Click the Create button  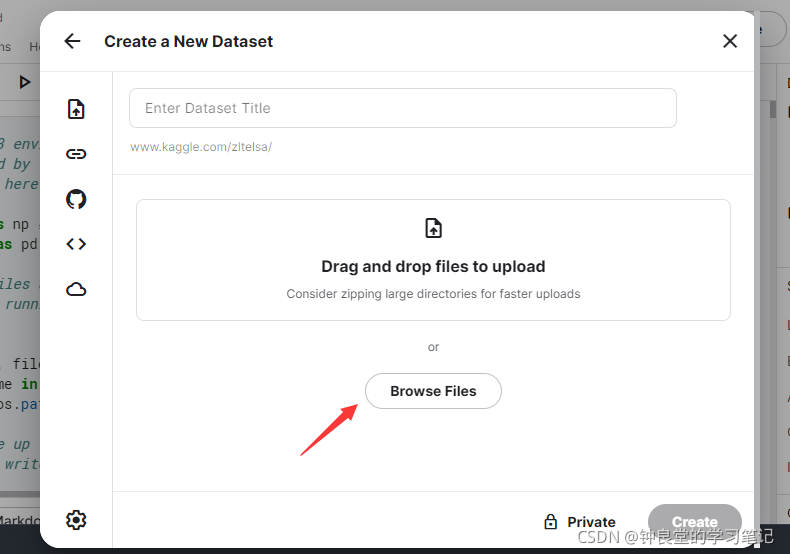click(x=694, y=522)
